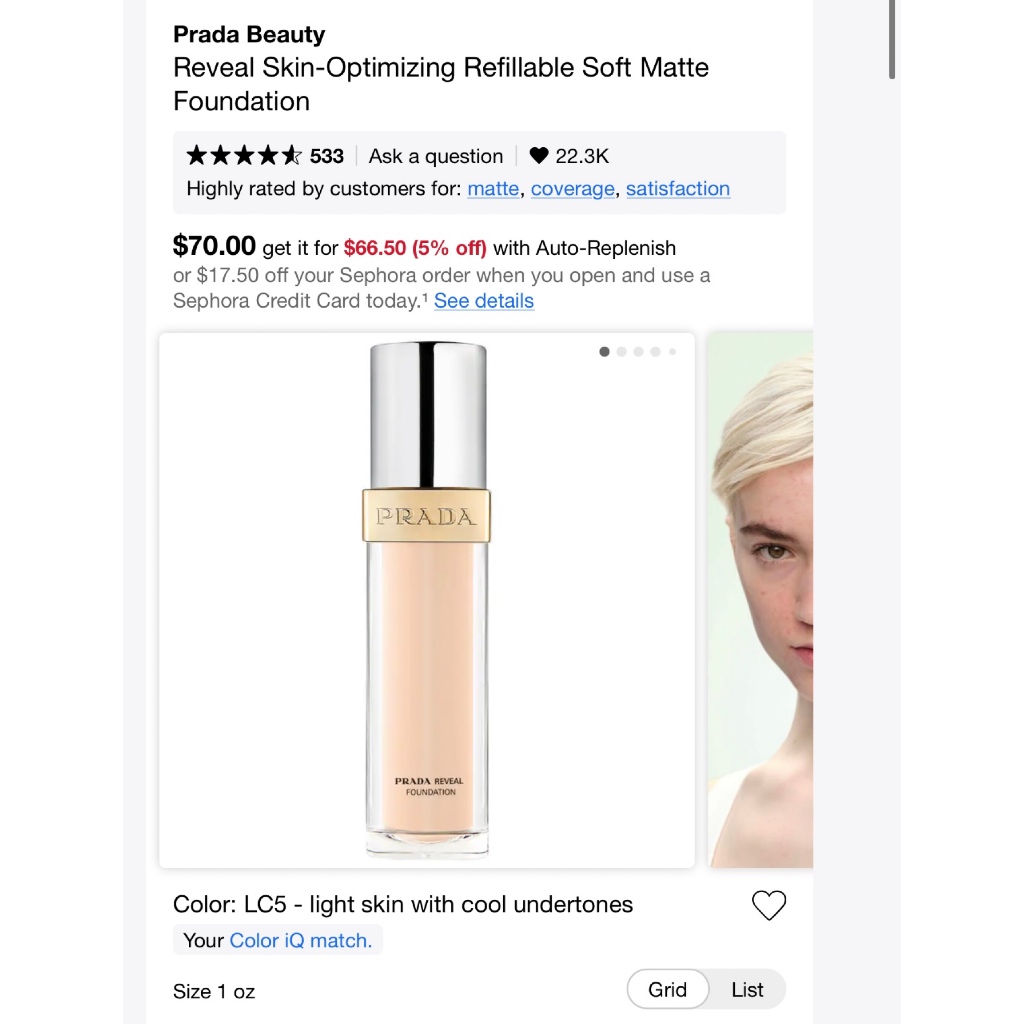This screenshot has height=1024, width=1024.
Task: Jump to third carousel dot
Action: coord(638,352)
